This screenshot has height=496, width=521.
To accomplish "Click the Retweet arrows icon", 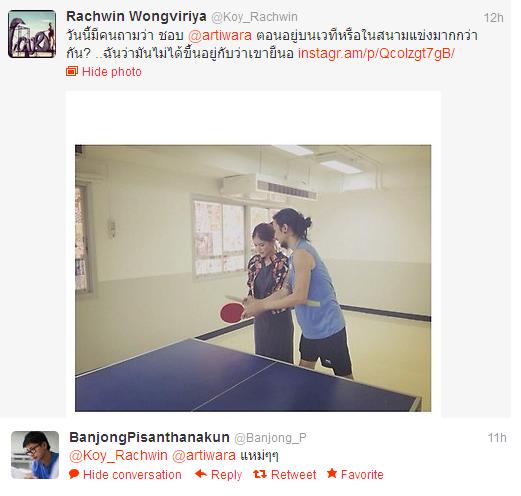I will [260, 474].
